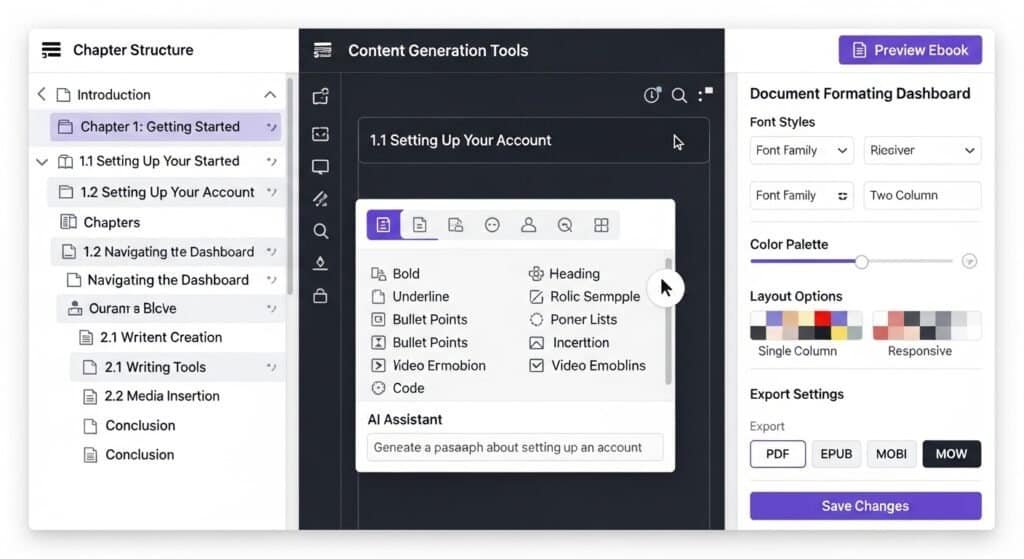Click the 1.1 Setting Up Your Account title field

pyautogui.click(x=534, y=140)
